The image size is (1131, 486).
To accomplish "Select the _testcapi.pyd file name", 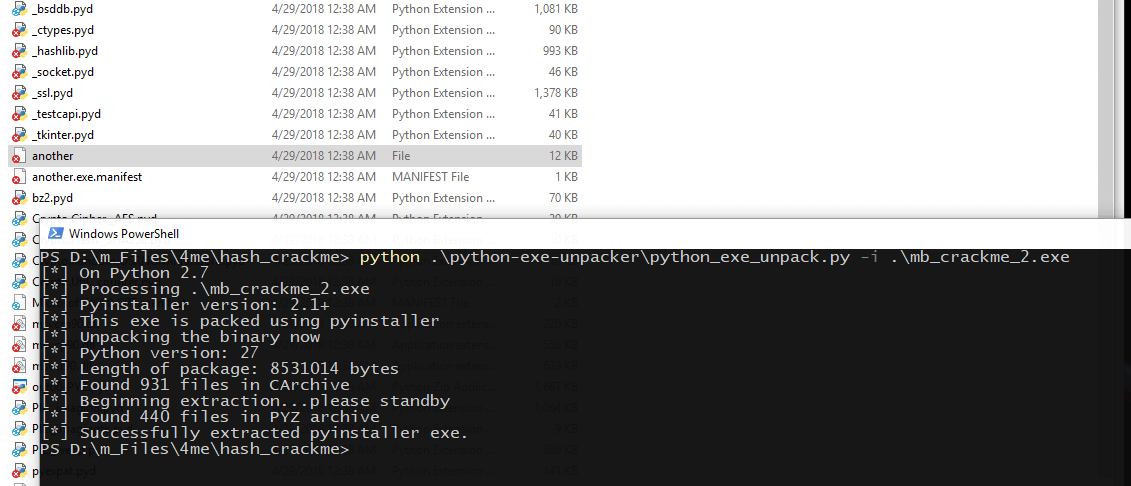I will pos(66,114).
